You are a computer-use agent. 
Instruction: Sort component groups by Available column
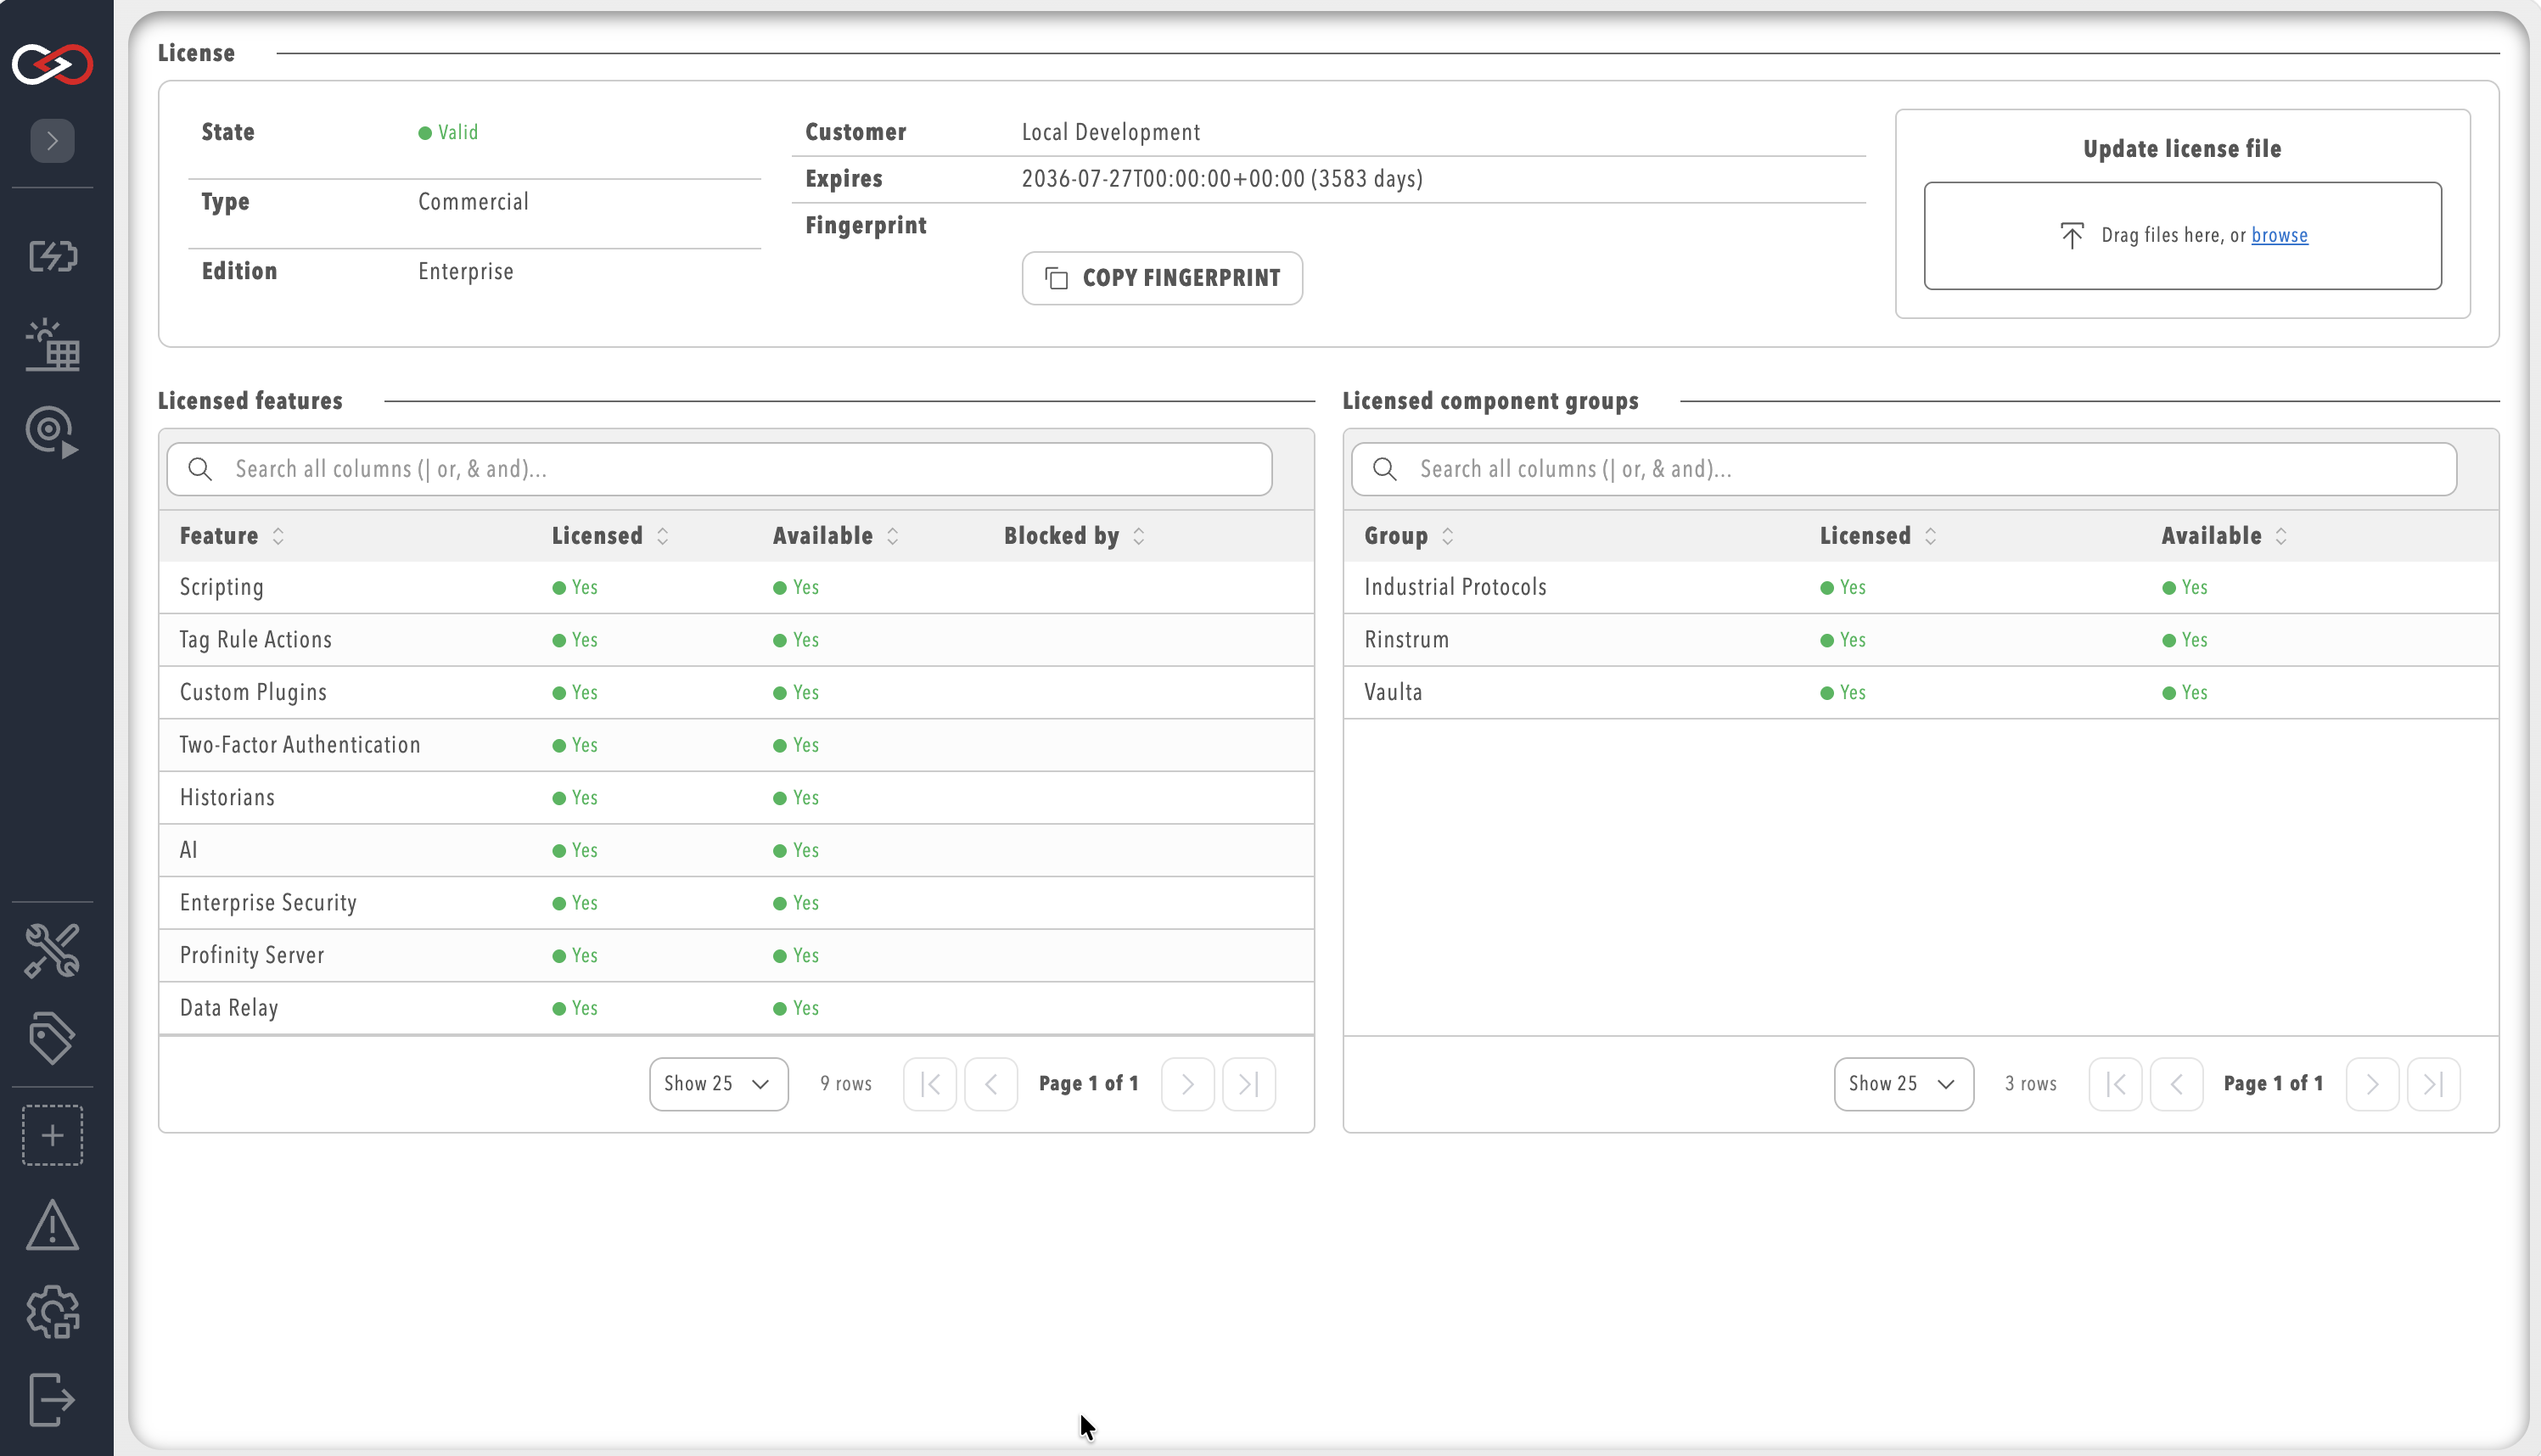click(2224, 536)
